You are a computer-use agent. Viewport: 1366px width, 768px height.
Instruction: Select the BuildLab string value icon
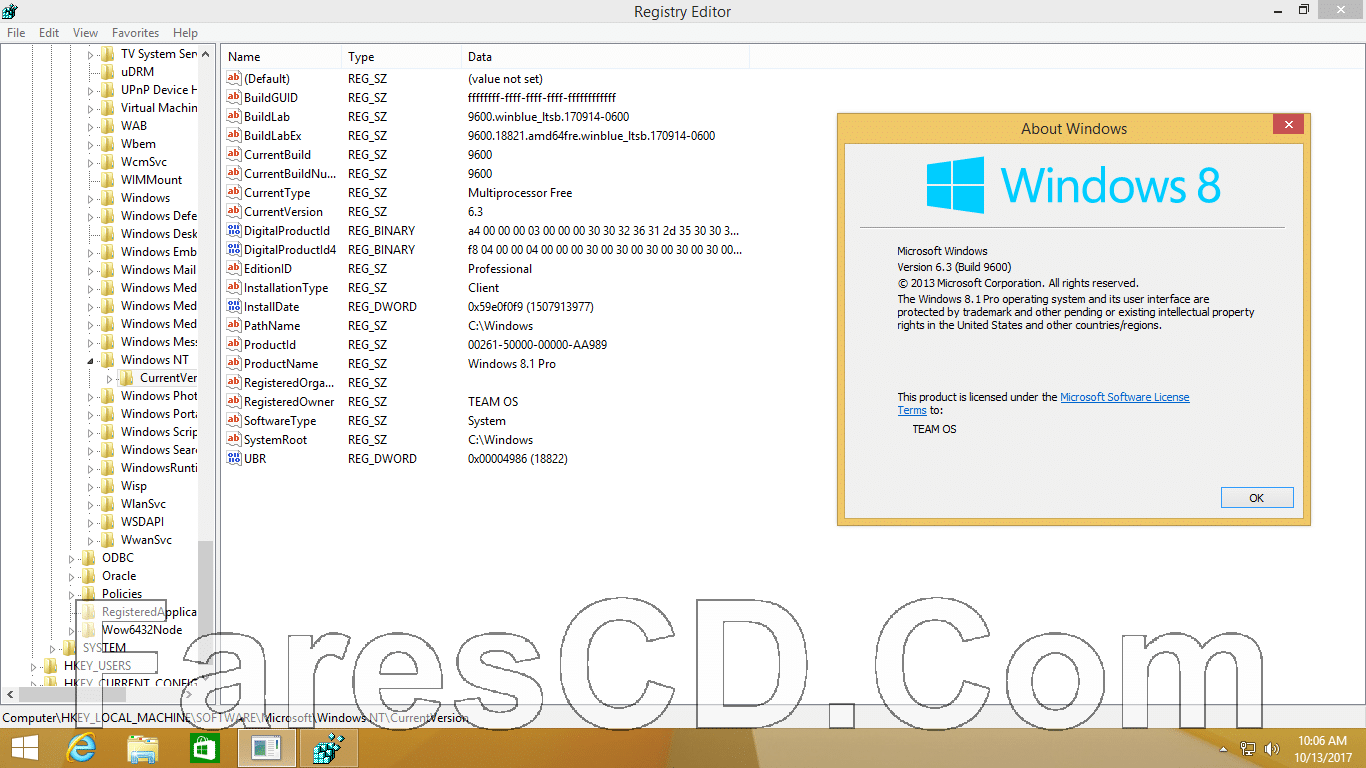[234, 116]
